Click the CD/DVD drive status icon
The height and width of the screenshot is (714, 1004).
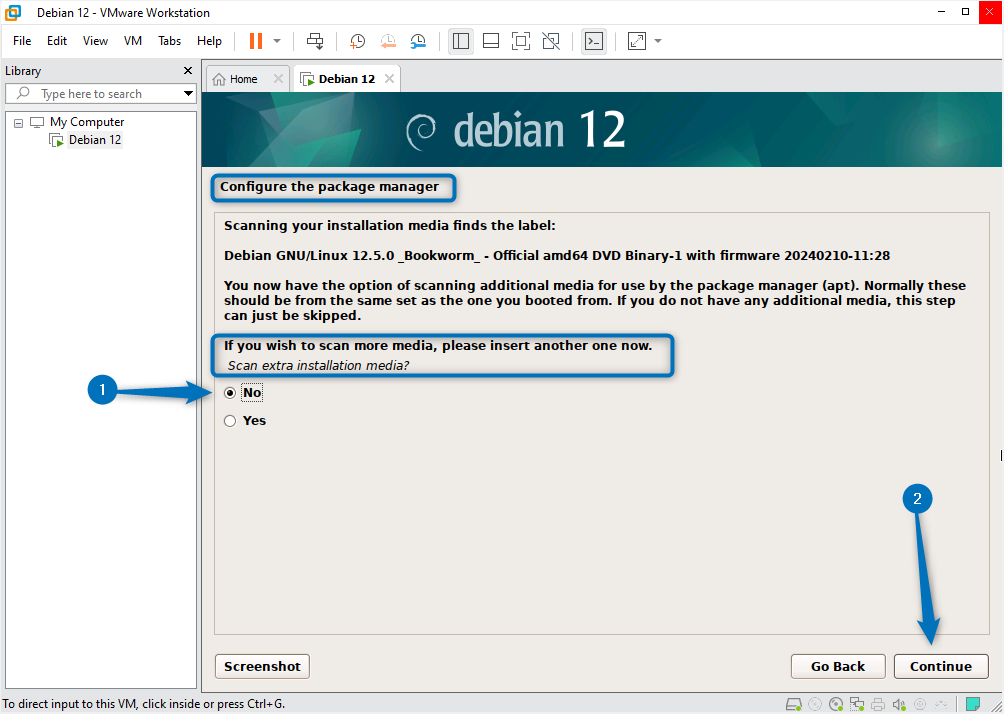point(836,704)
